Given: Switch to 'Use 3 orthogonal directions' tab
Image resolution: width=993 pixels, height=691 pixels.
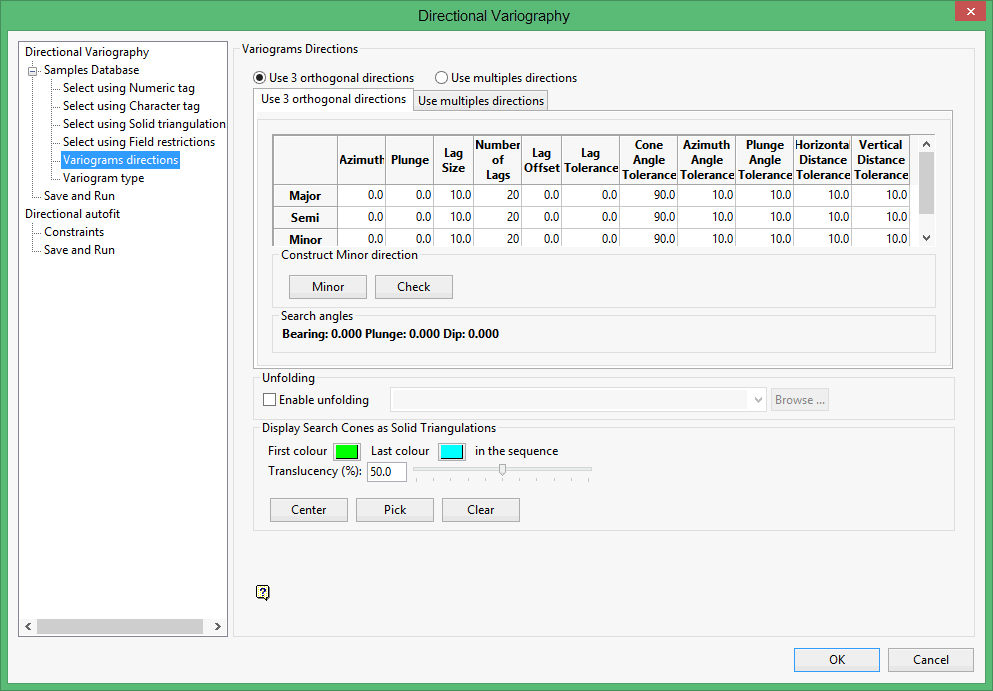Looking at the screenshot, I should coord(333,99).
